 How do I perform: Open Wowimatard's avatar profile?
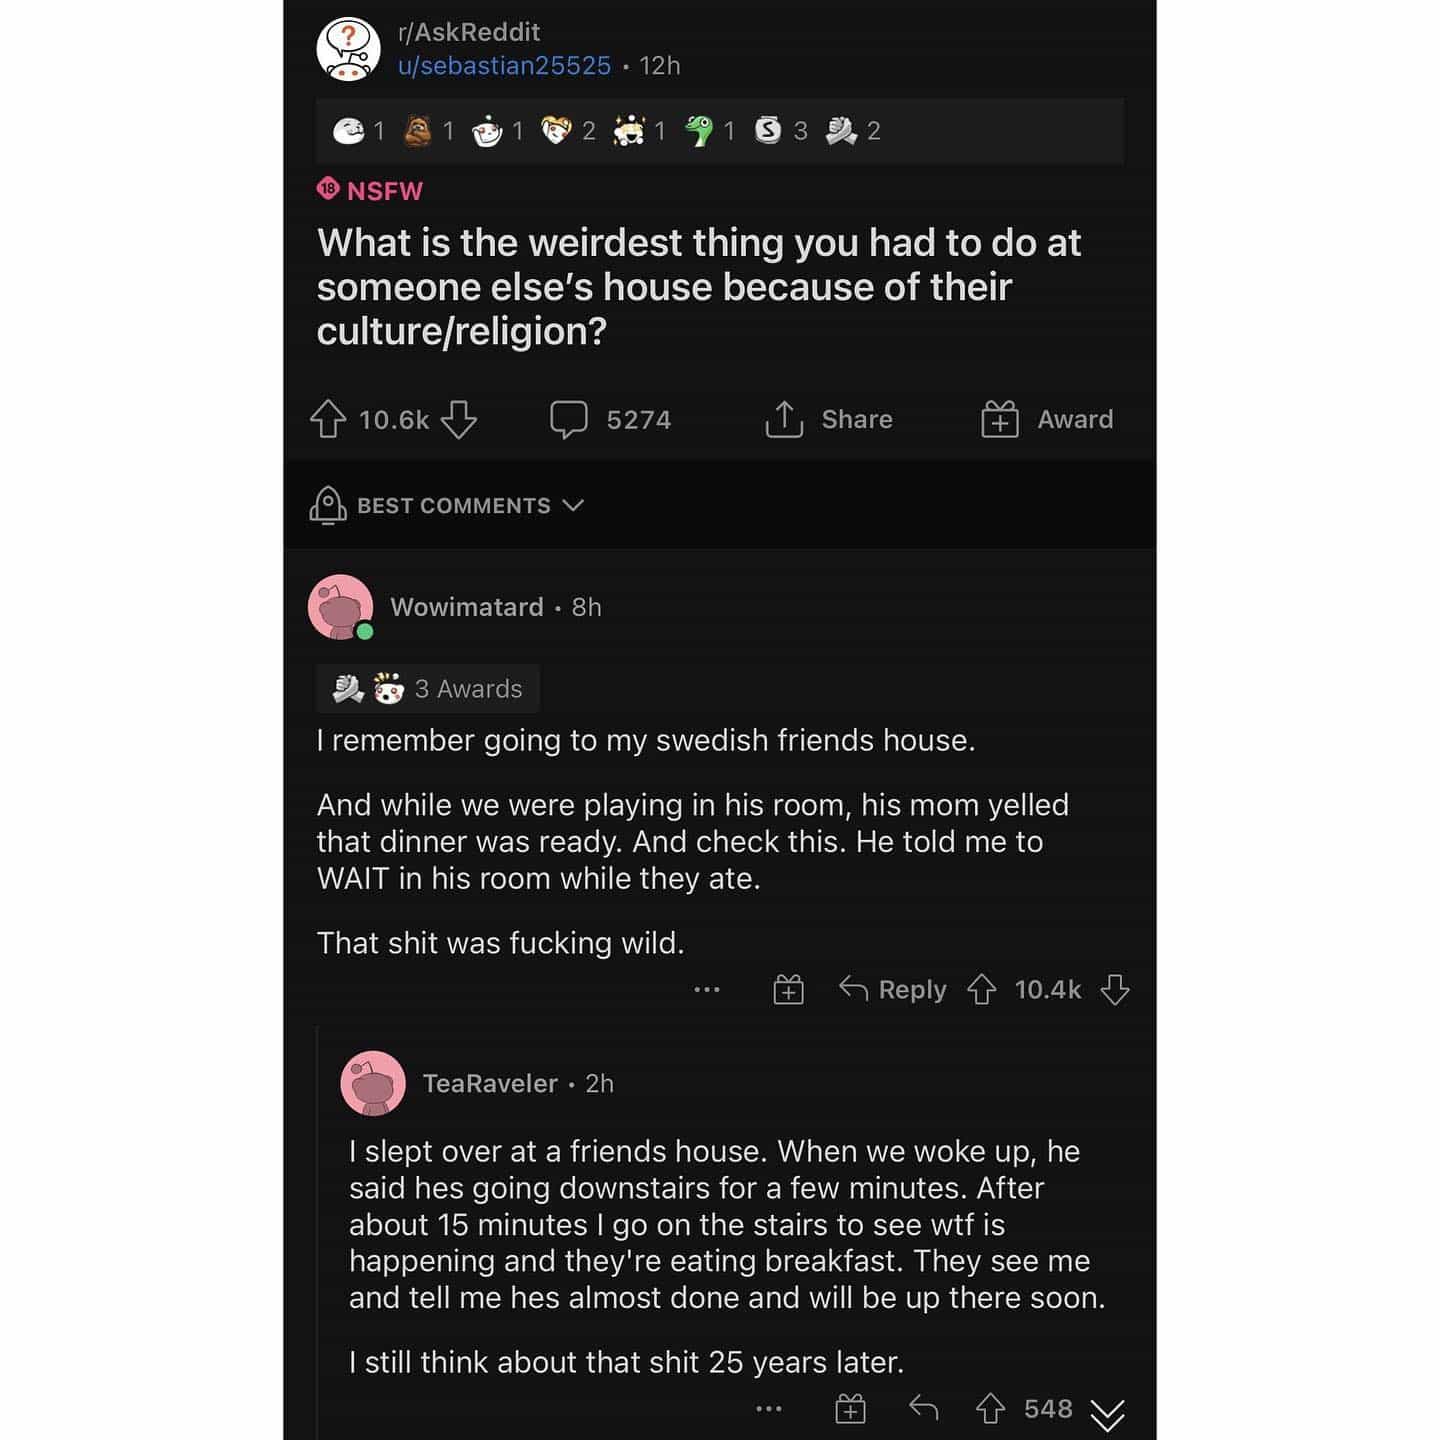(x=341, y=607)
